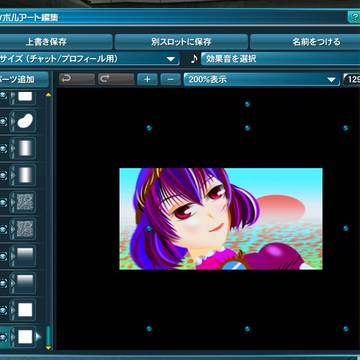Image resolution: width=360 pixels, height=360 pixels.
Task: Zoom in with the plus button
Action: coord(147,80)
